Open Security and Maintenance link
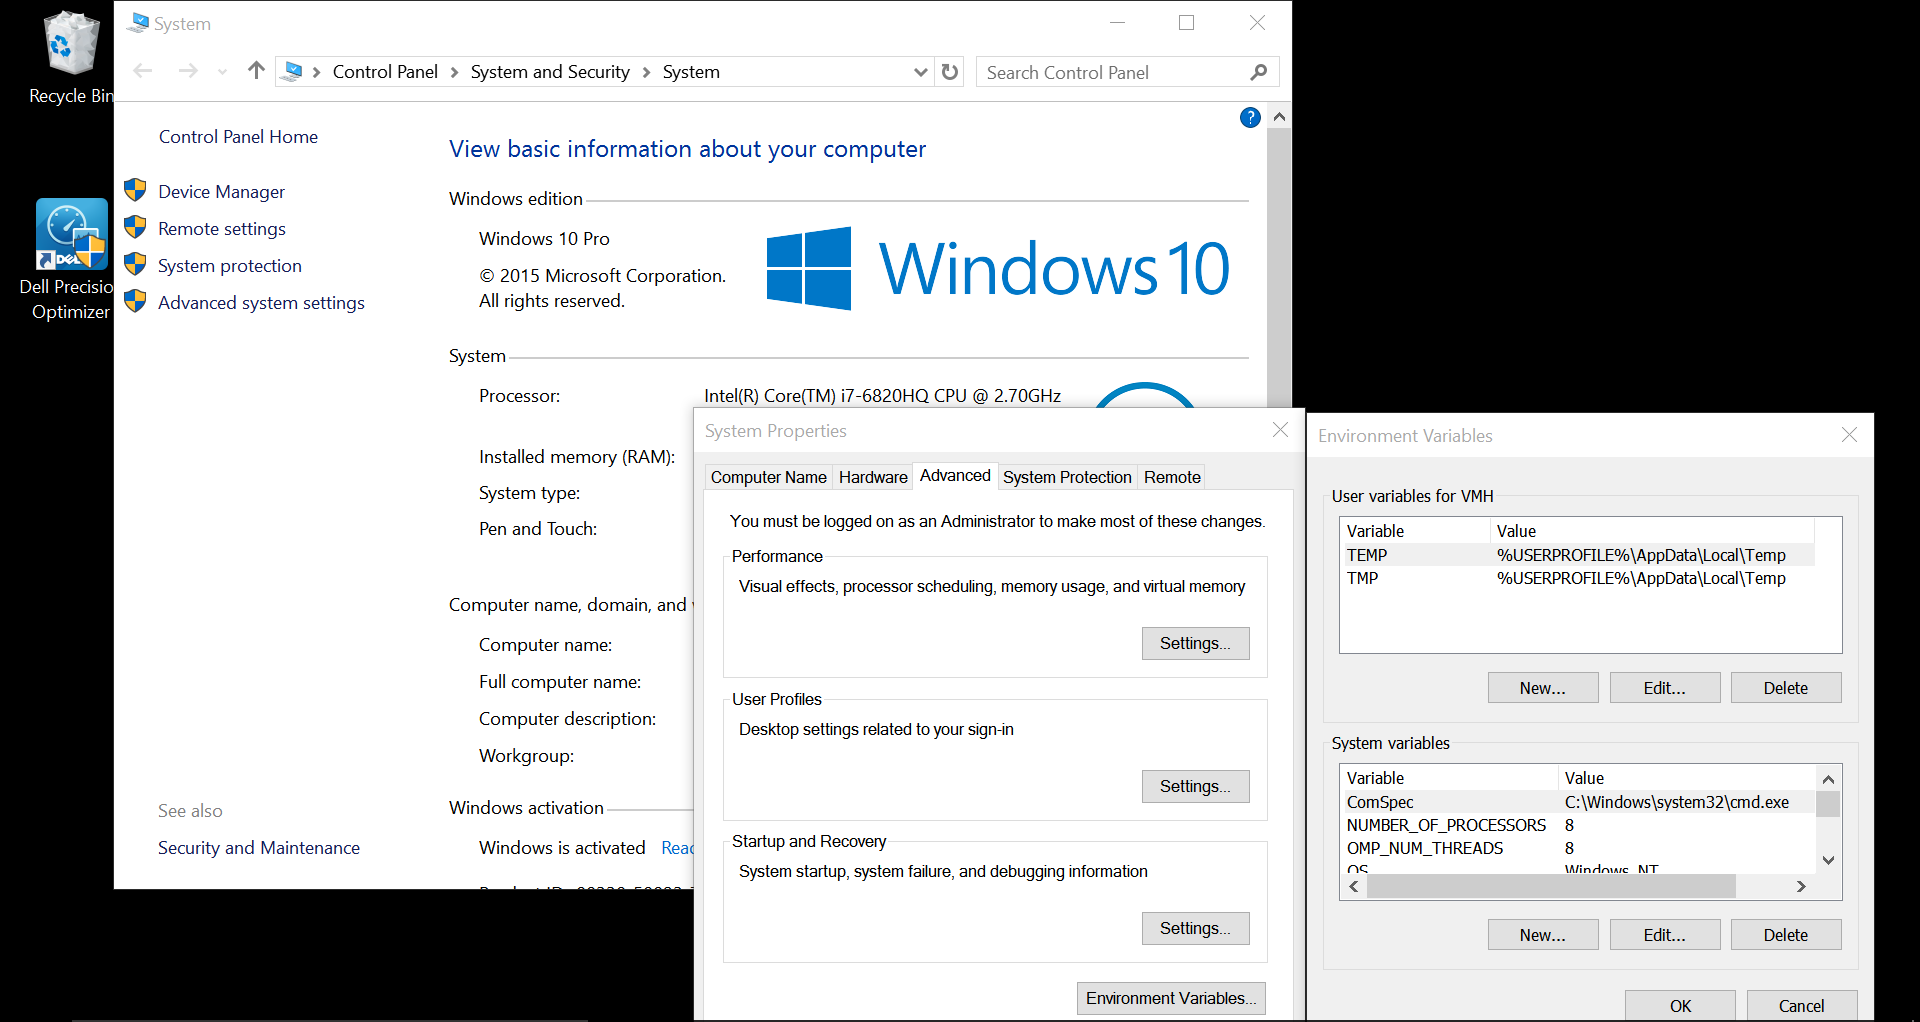1920x1022 pixels. (x=259, y=848)
